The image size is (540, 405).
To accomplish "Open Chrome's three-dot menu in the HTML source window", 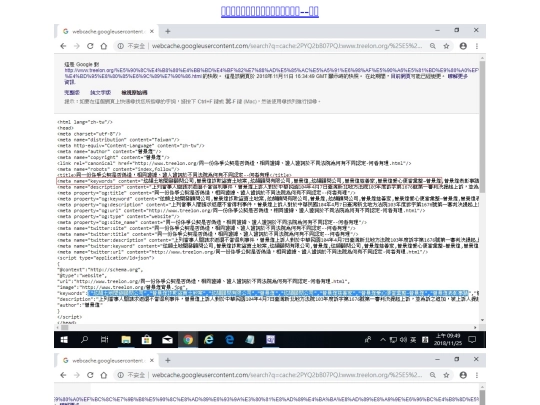I will click(477, 46).
